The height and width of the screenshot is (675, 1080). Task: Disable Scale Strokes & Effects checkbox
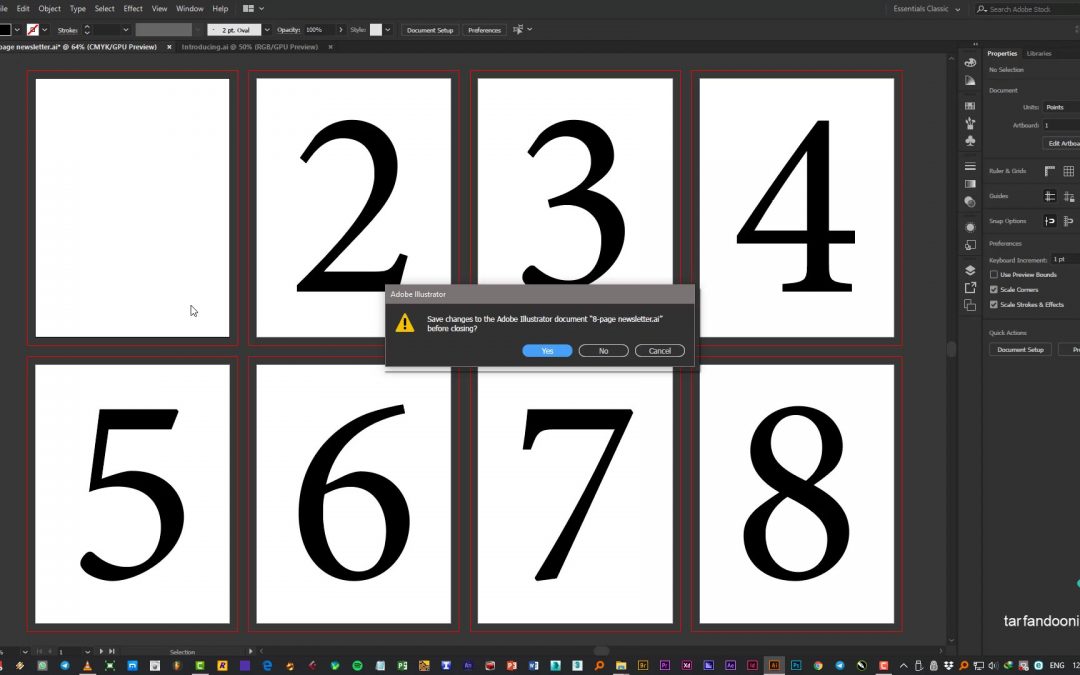point(993,304)
